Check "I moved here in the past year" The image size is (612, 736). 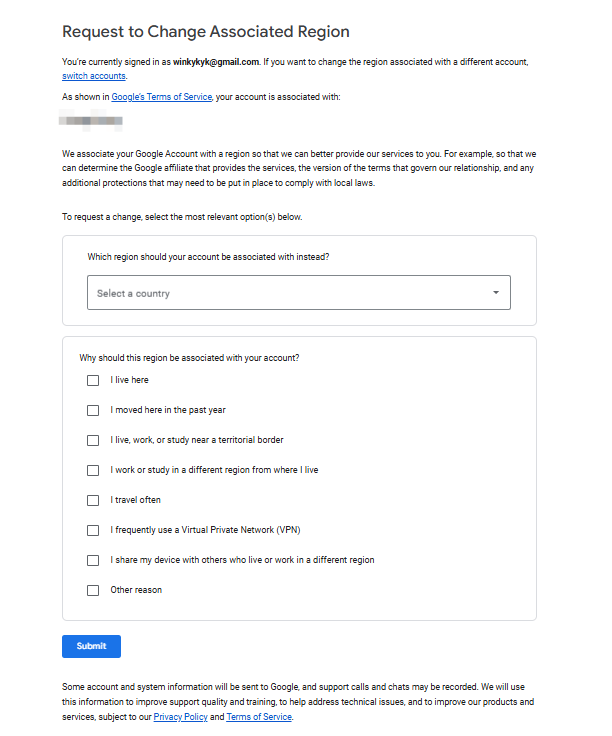(93, 410)
